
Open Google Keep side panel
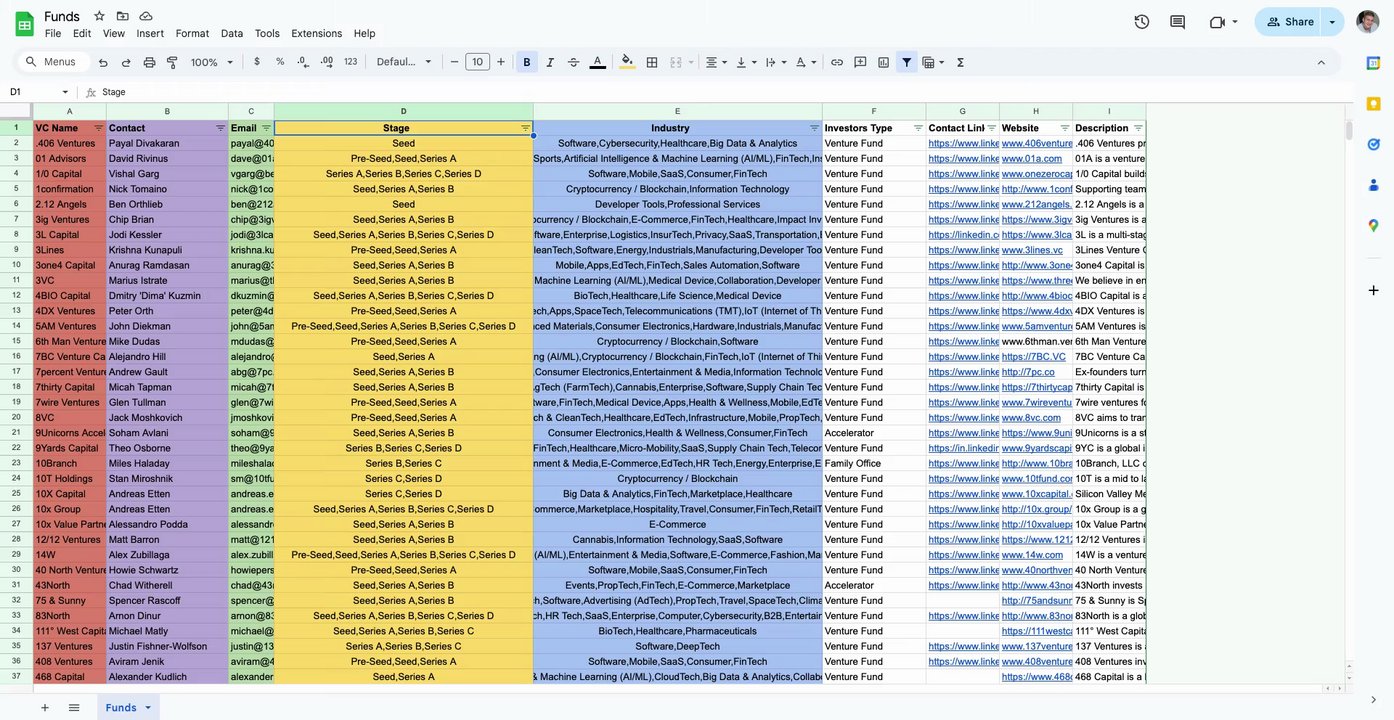pyautogui.click(x=1374, y=103)
